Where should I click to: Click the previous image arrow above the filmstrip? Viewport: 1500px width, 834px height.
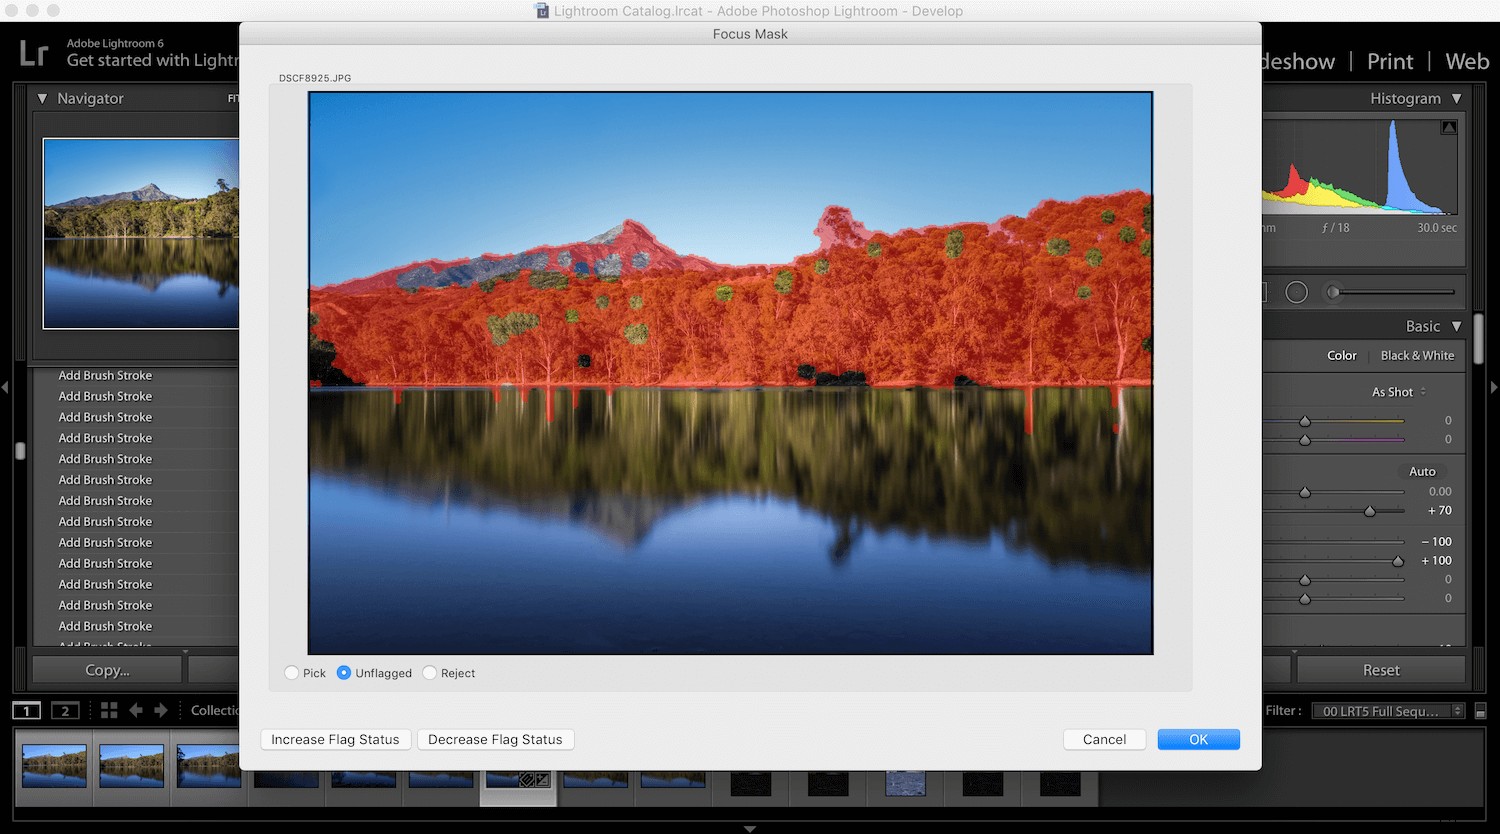136,710
